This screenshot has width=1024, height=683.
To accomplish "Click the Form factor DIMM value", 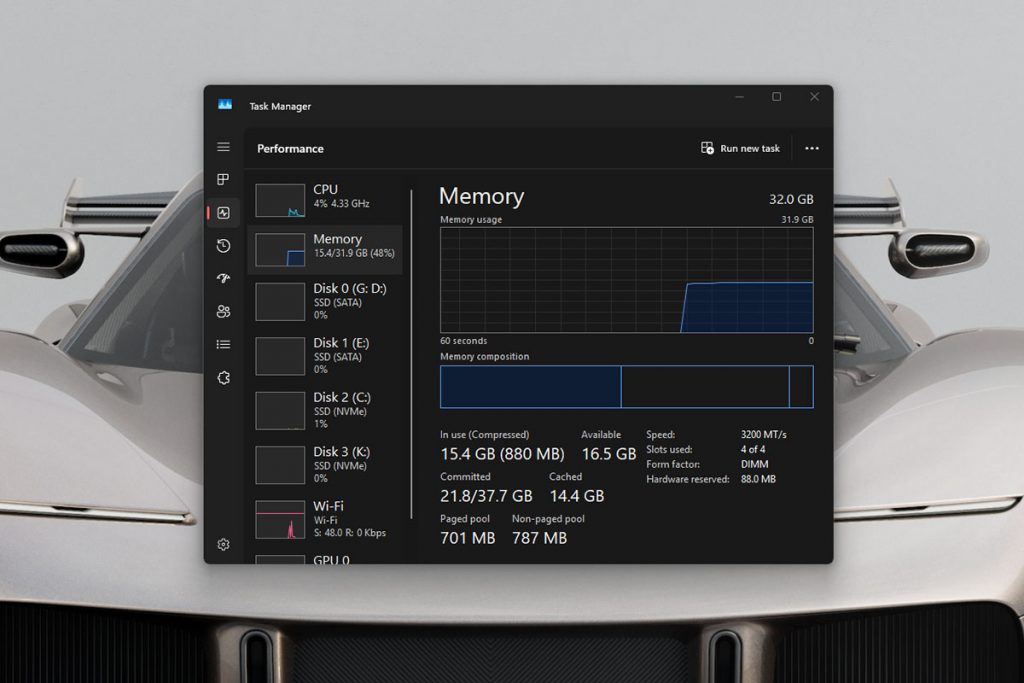I will pos(754,464).
